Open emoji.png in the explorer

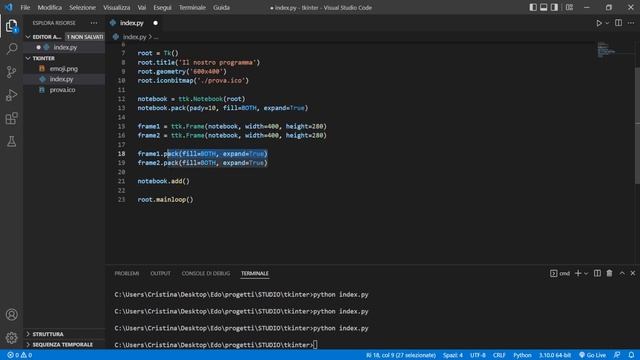[64, 69]
